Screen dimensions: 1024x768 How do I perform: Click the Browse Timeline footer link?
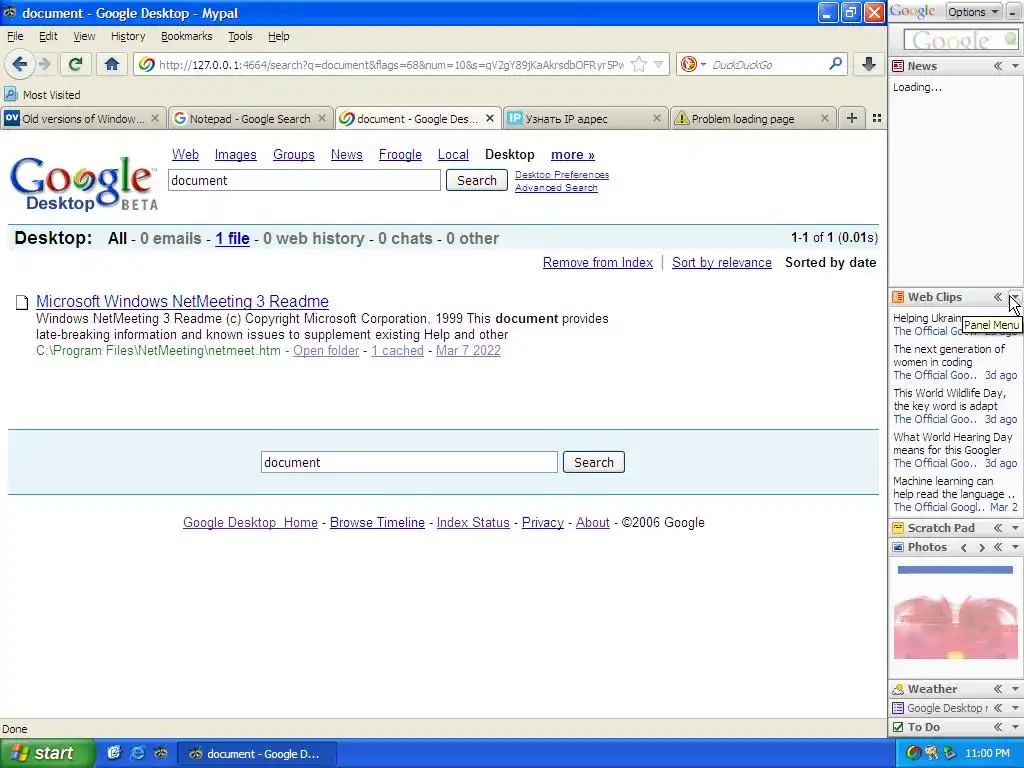(377, 522)
